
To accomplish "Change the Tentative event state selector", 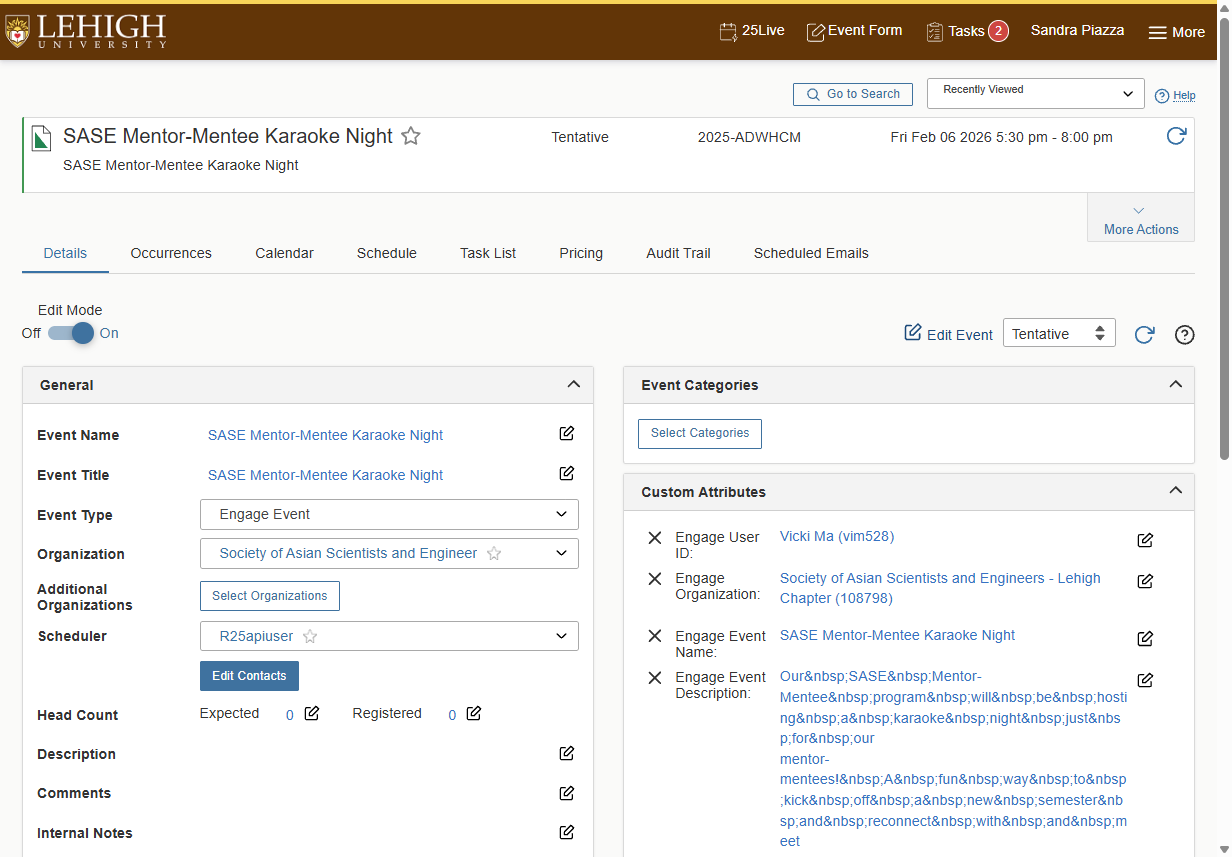I will coord(1059,334).
